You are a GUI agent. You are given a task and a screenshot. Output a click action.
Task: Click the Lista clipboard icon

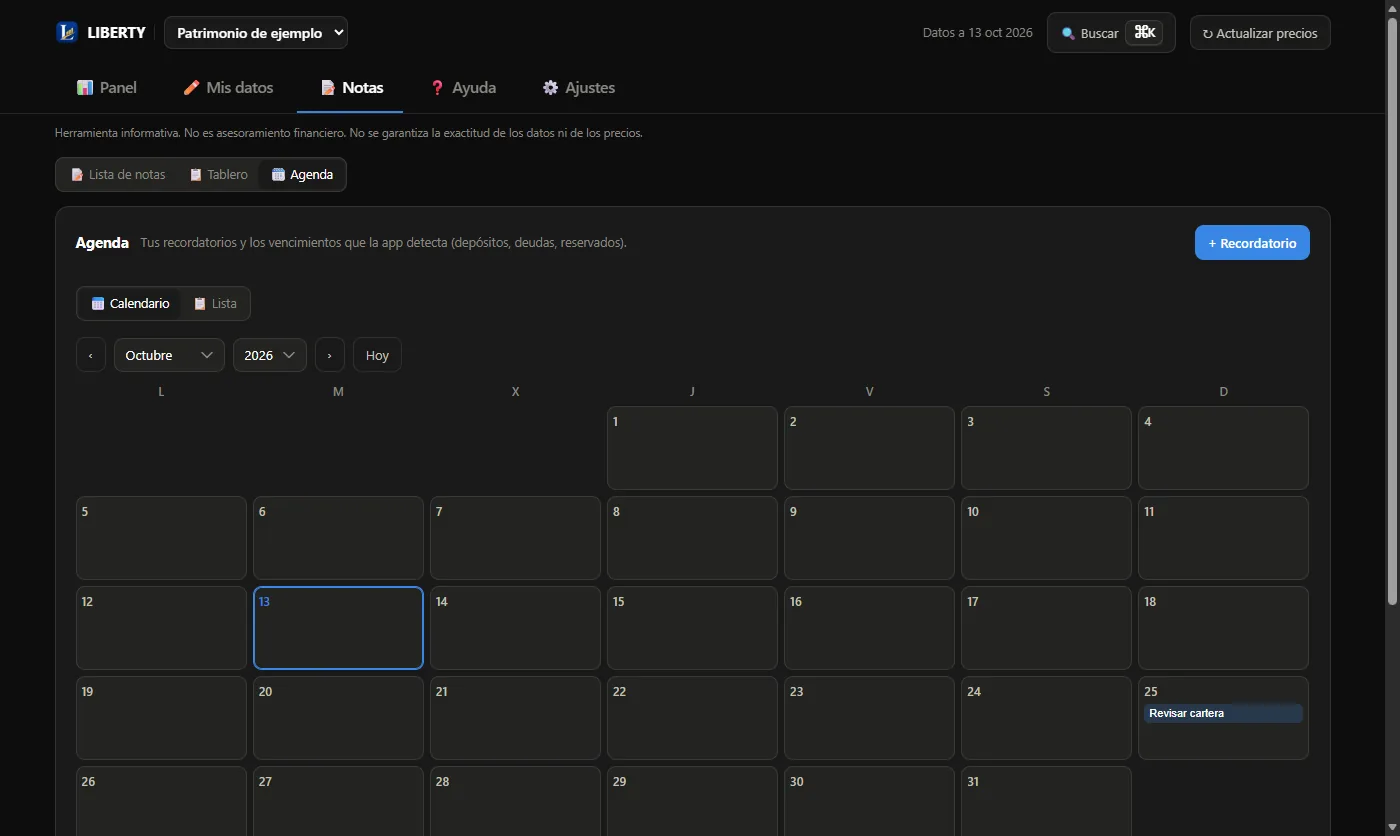tap(200, 303)
